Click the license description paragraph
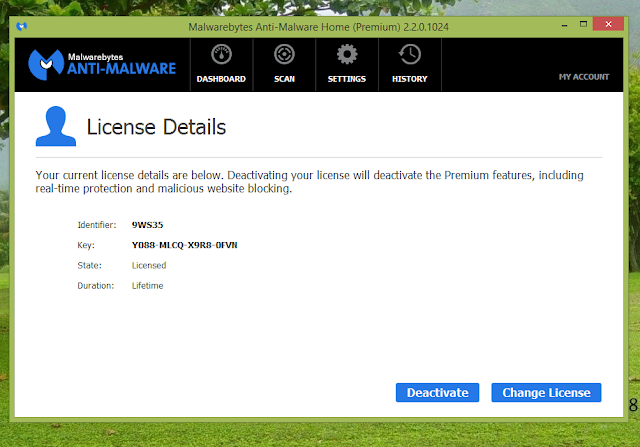 pos(309,181)
